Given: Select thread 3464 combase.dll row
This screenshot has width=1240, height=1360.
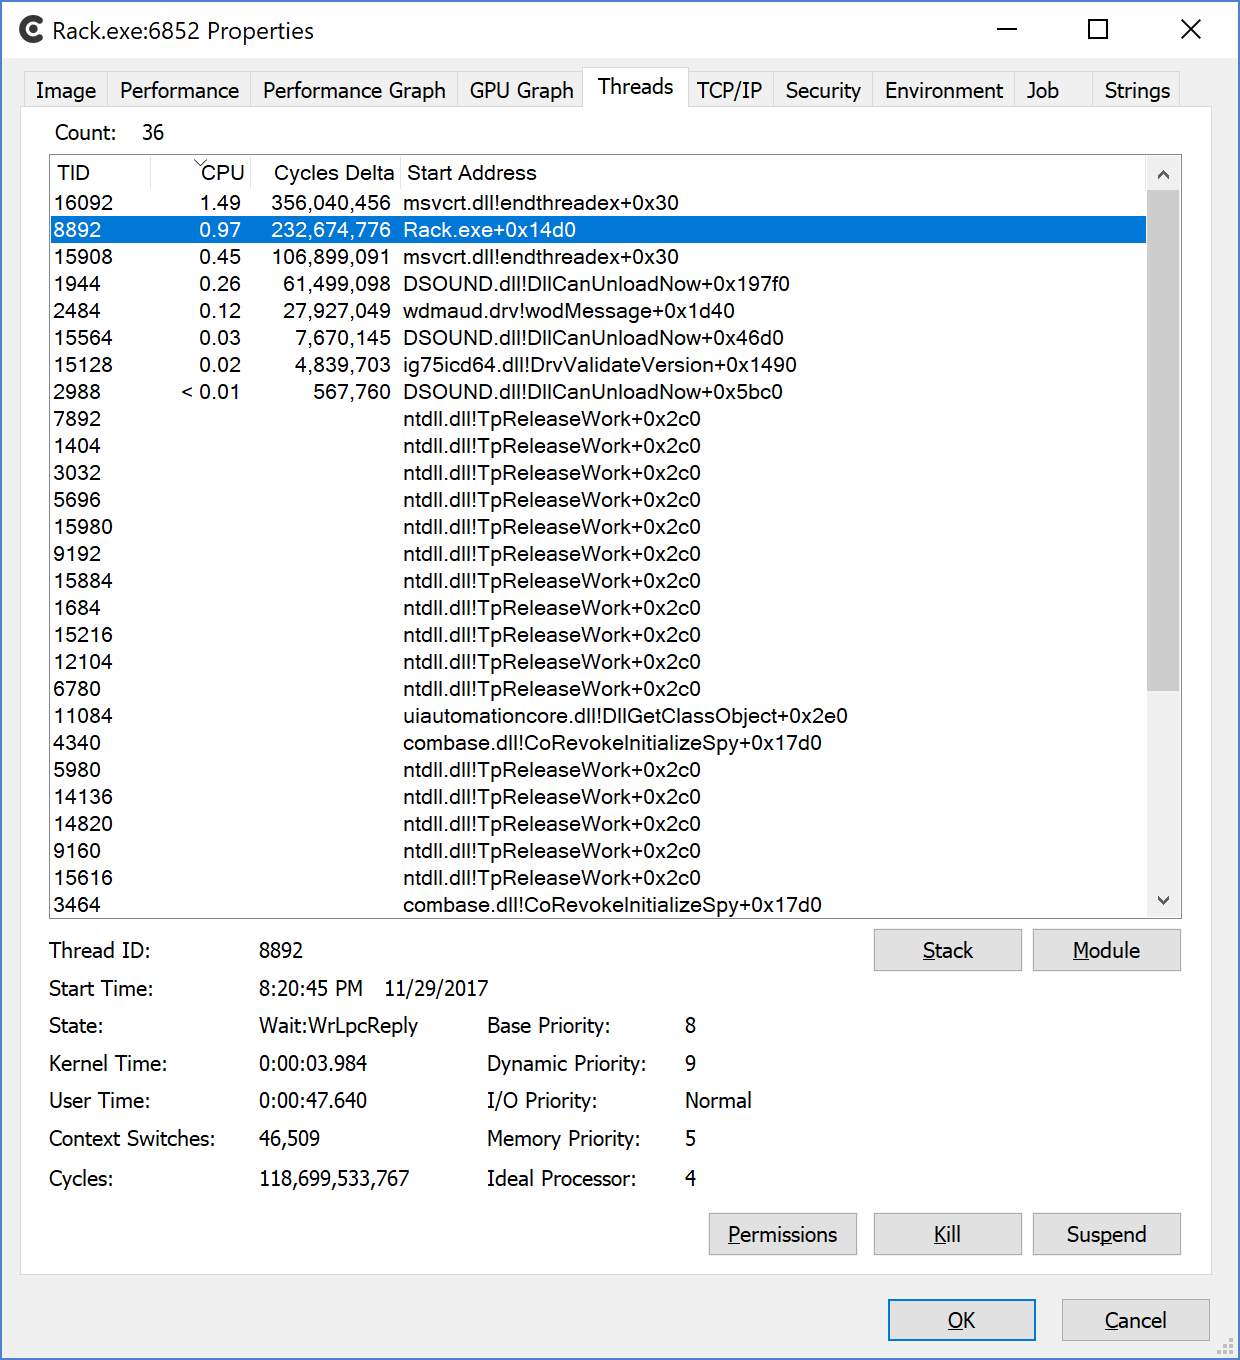Looking at the screenshot, I should (598, 905).
